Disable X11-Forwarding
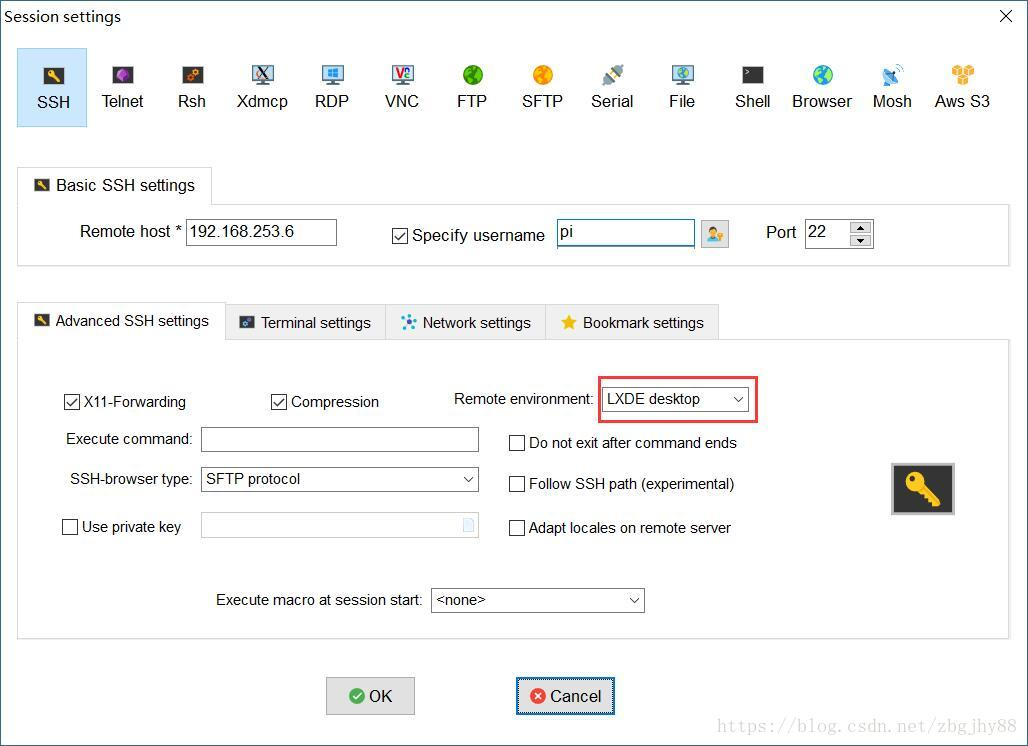Viewport: 1028px width, 746px height. (x=71, y=401)
